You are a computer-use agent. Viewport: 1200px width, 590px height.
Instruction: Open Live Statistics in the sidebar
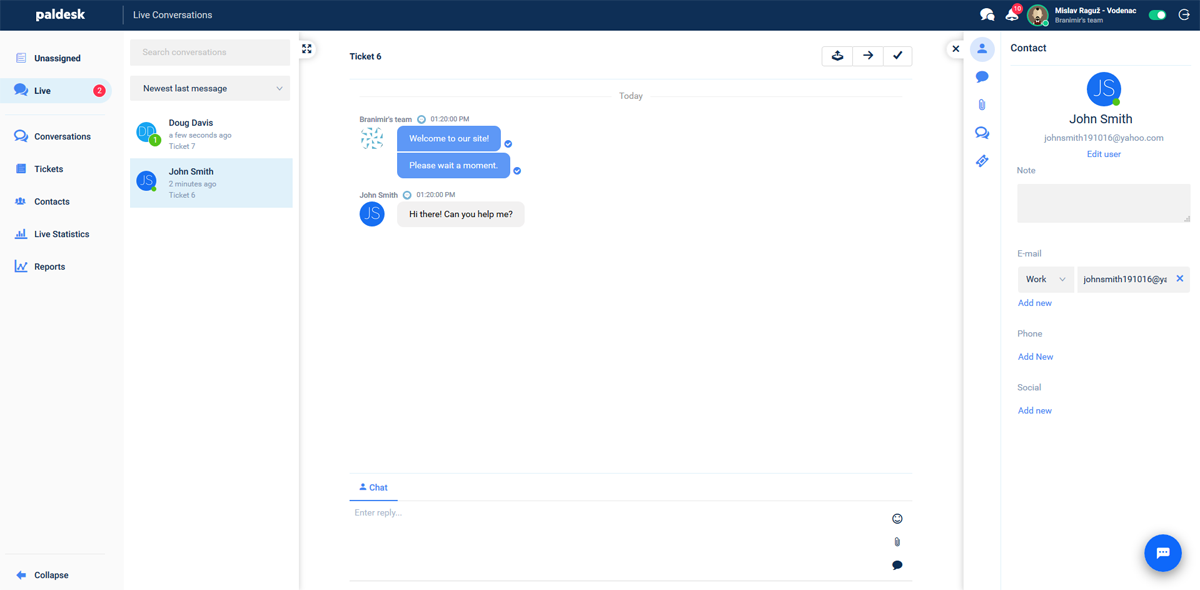[61, 234]
